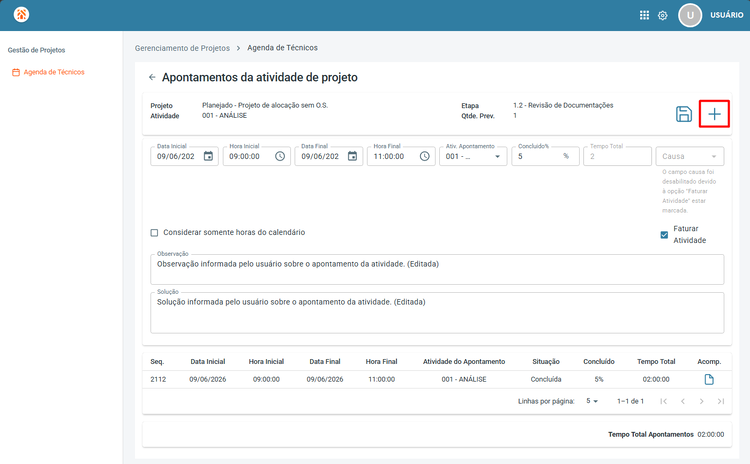Image resolution: width=750 pixels, height=464 pixels.
Task: Click the 5% Concluído table cell
Action: point(599,379)
